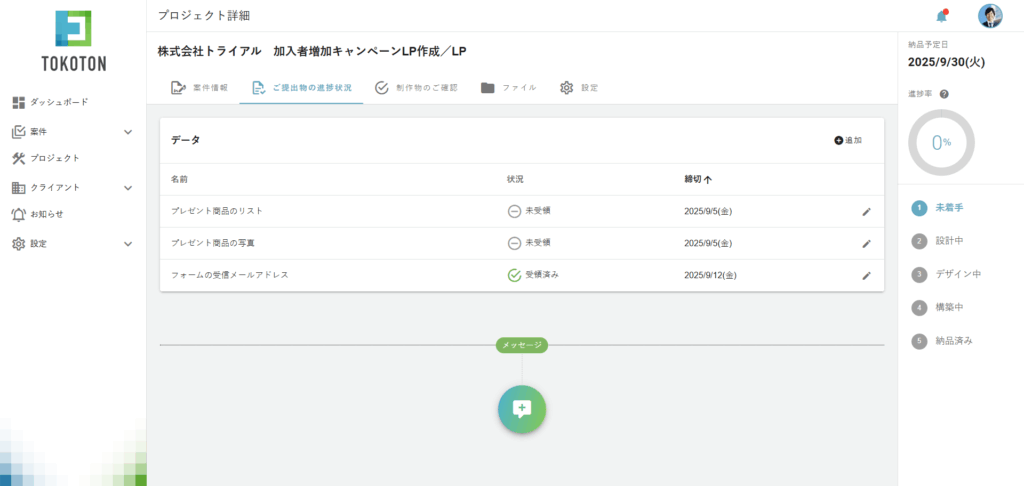Image resolution: width=1024 pixels, height=486 pixels.
Task: Edit the フォームの受信メールアドレス row pencil icon
Action: click(x=866, y=275)
